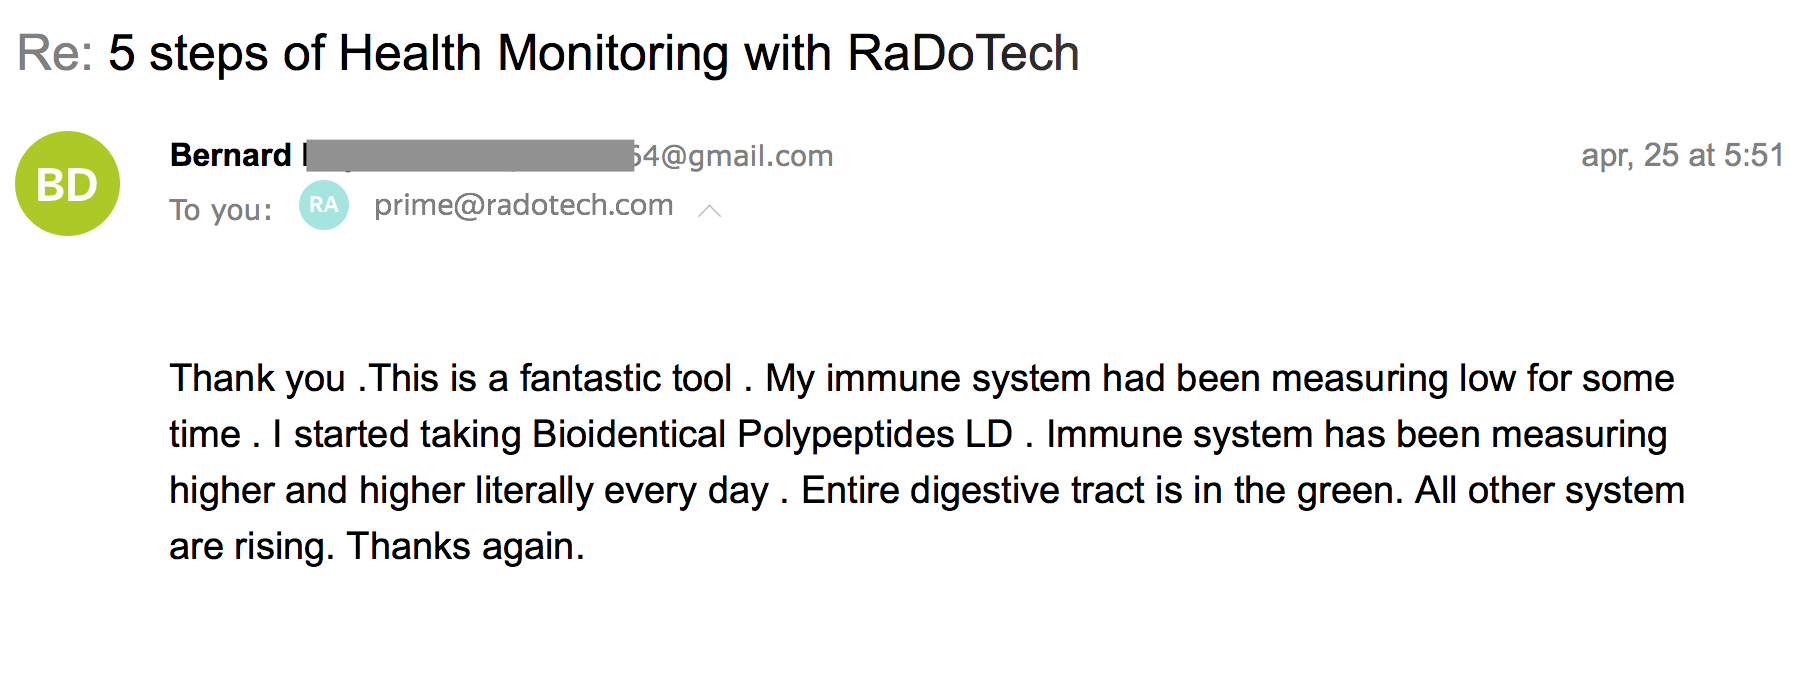1816x676 pixels.
Task: Click "All other system" in the message
Action: 1549,490
